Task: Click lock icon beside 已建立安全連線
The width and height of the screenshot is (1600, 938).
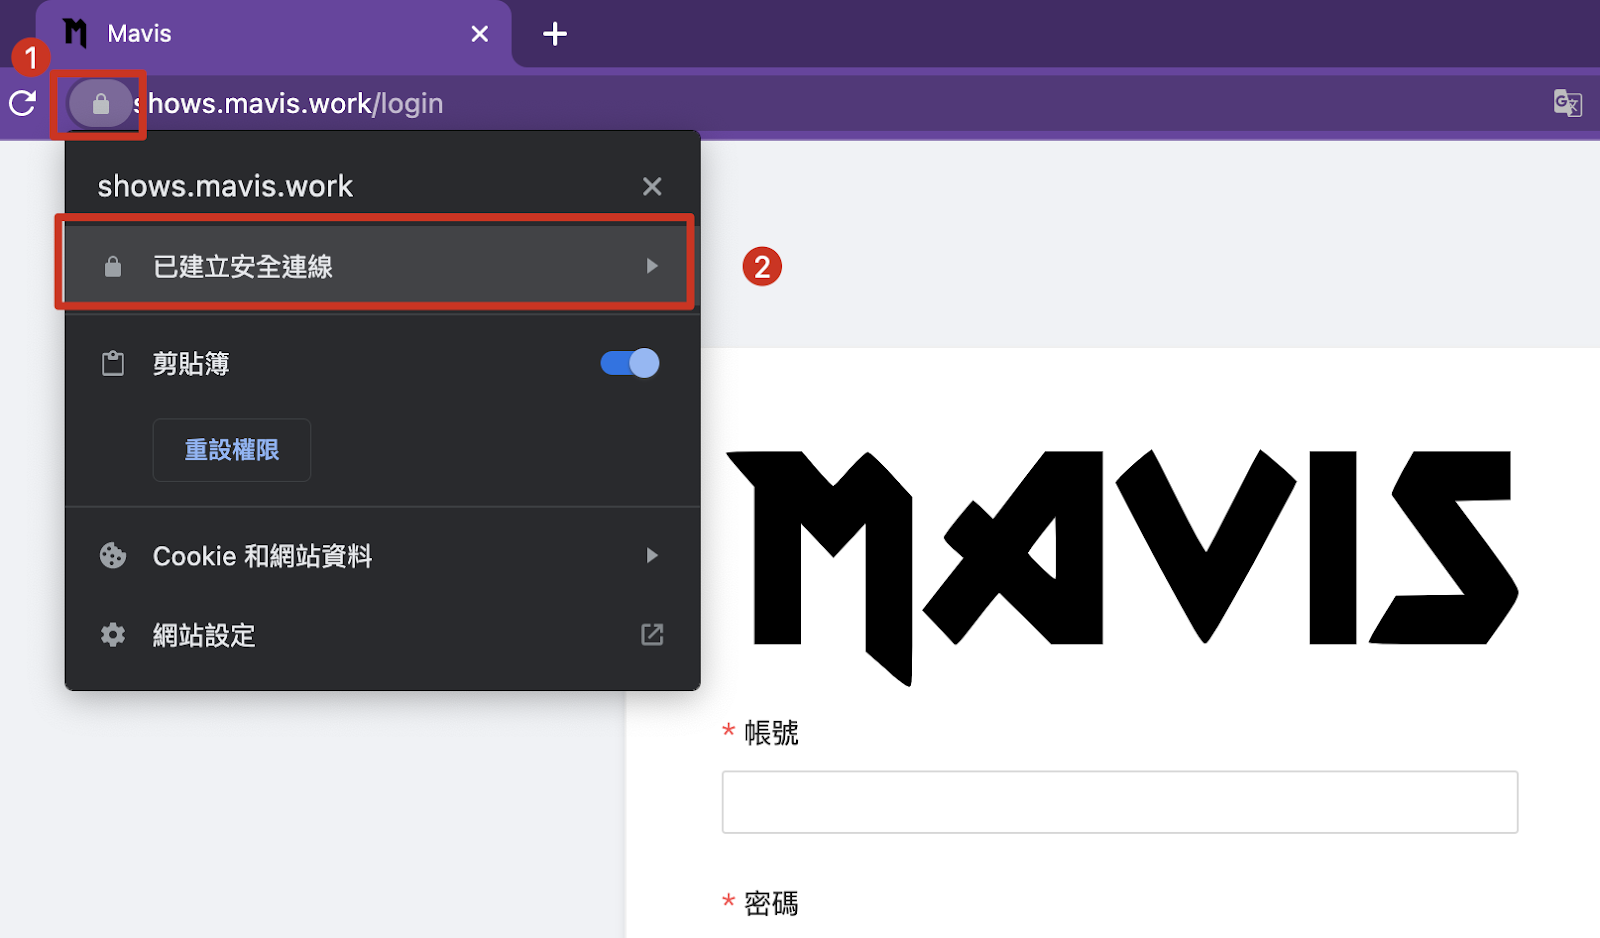Action: (113, 266)
